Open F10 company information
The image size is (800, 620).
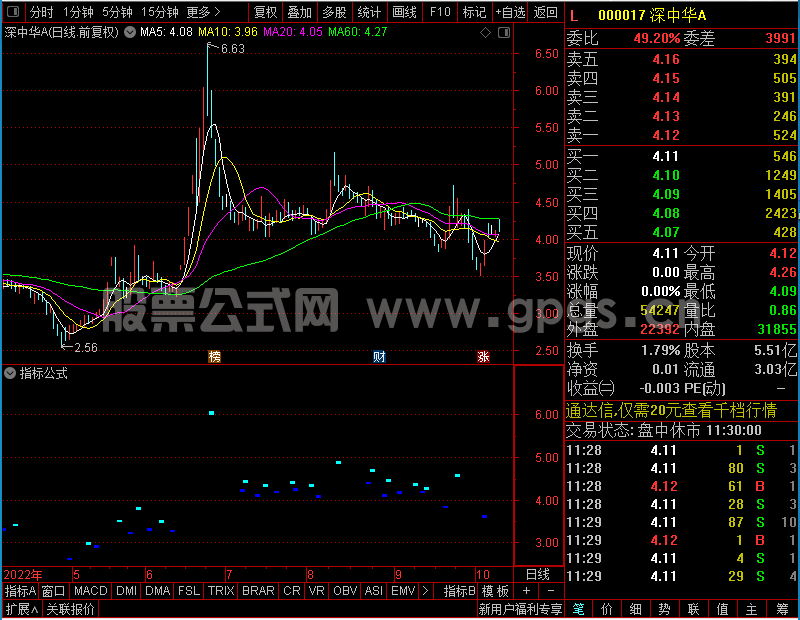coord(440,12)
